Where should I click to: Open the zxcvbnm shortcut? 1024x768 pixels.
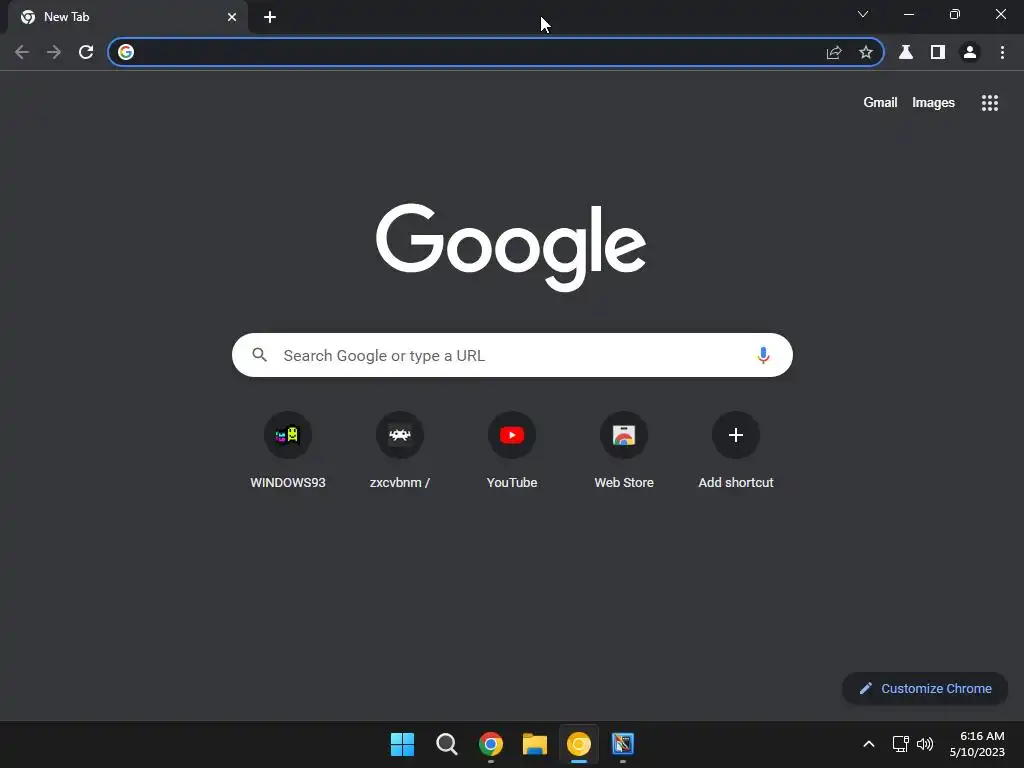(x=400, y=451)
